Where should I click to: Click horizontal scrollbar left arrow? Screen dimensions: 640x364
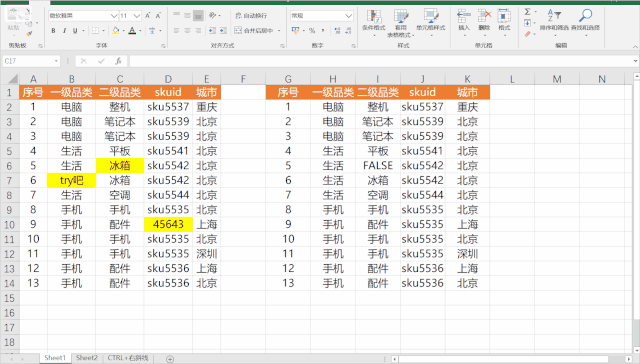[395, 359]
